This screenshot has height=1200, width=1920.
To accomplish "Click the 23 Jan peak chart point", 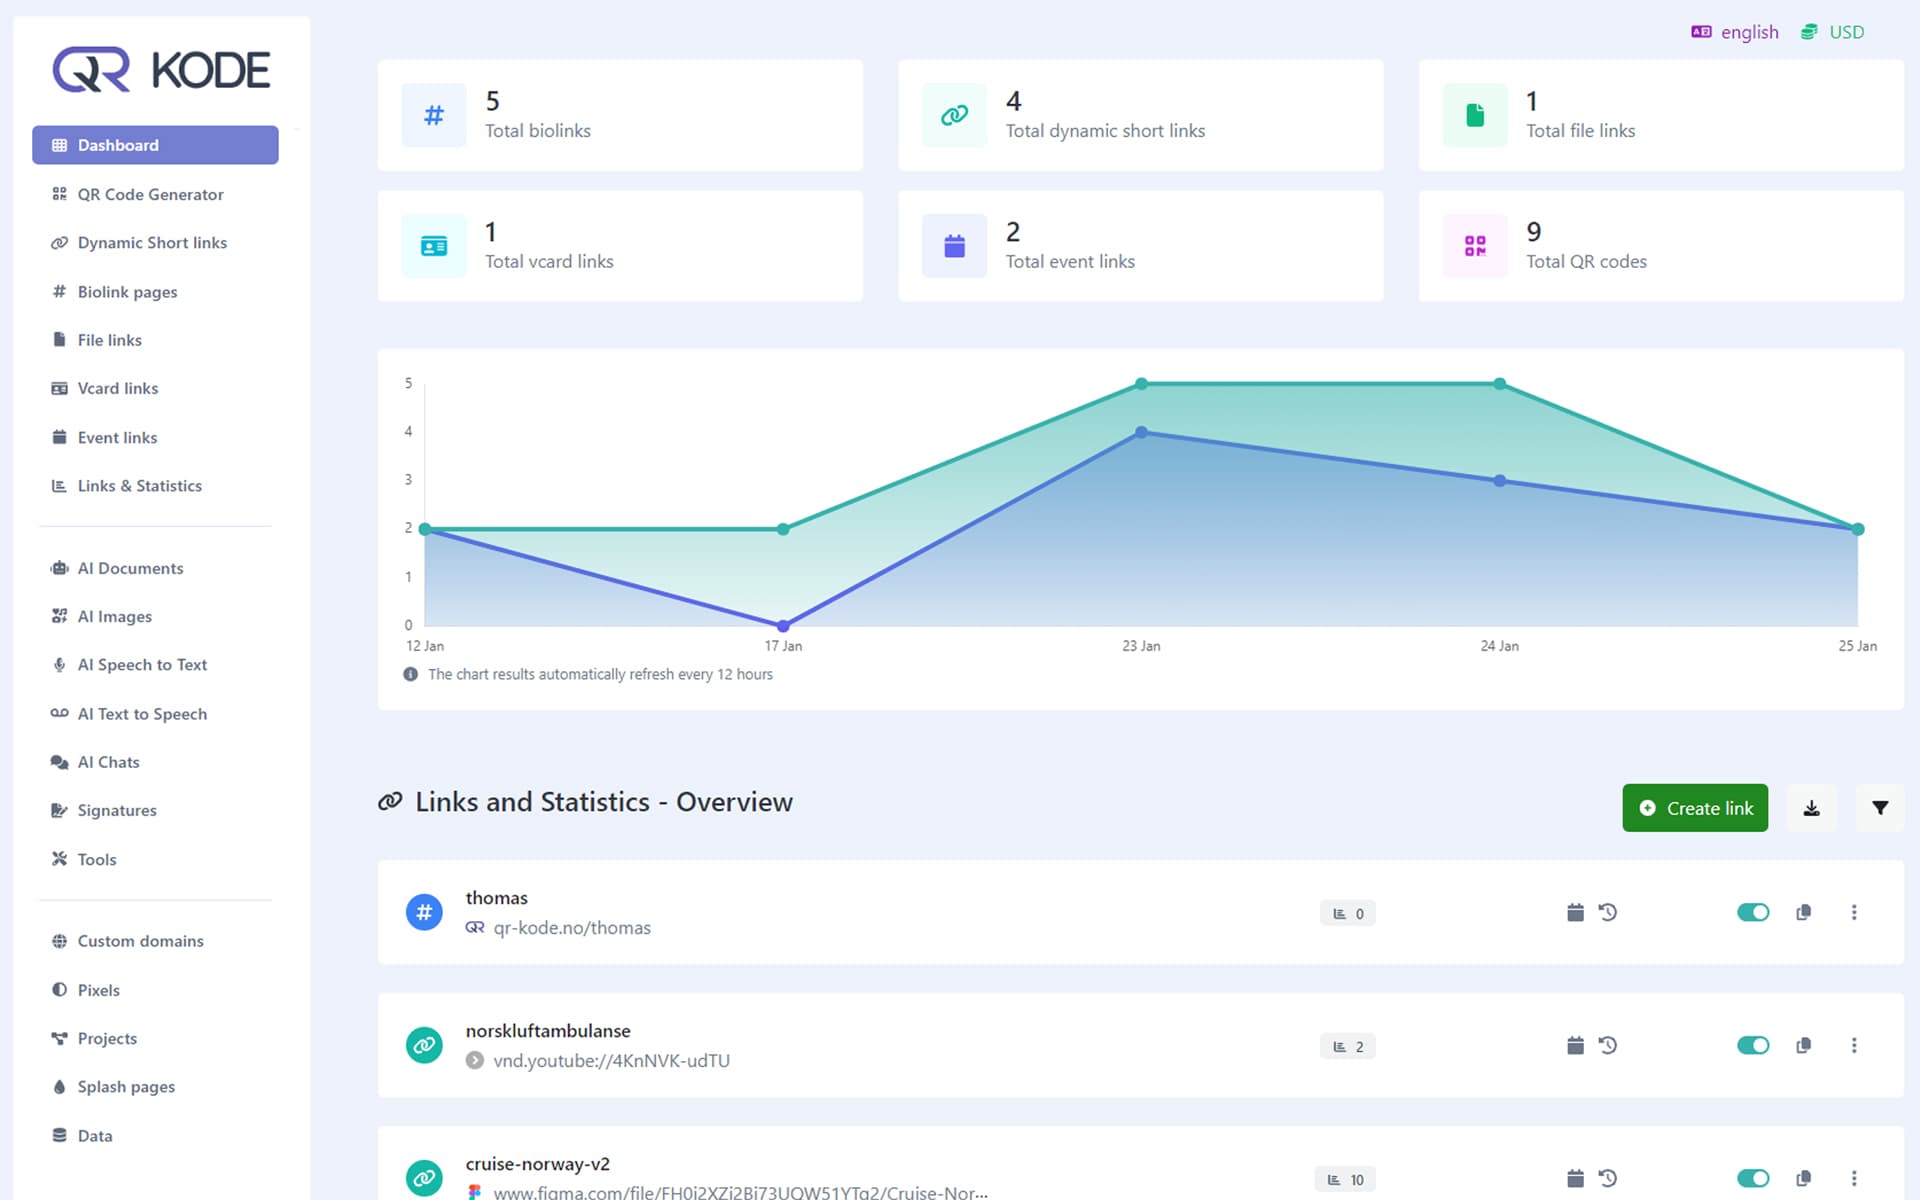I will [1141, 384].
